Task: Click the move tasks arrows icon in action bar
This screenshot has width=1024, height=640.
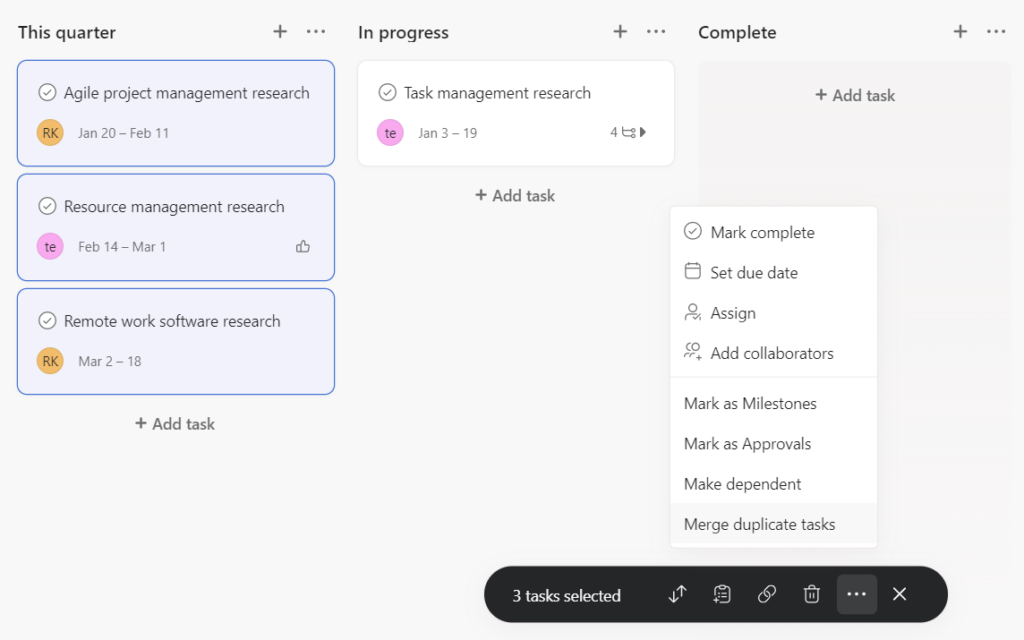Action: [678, 594]
